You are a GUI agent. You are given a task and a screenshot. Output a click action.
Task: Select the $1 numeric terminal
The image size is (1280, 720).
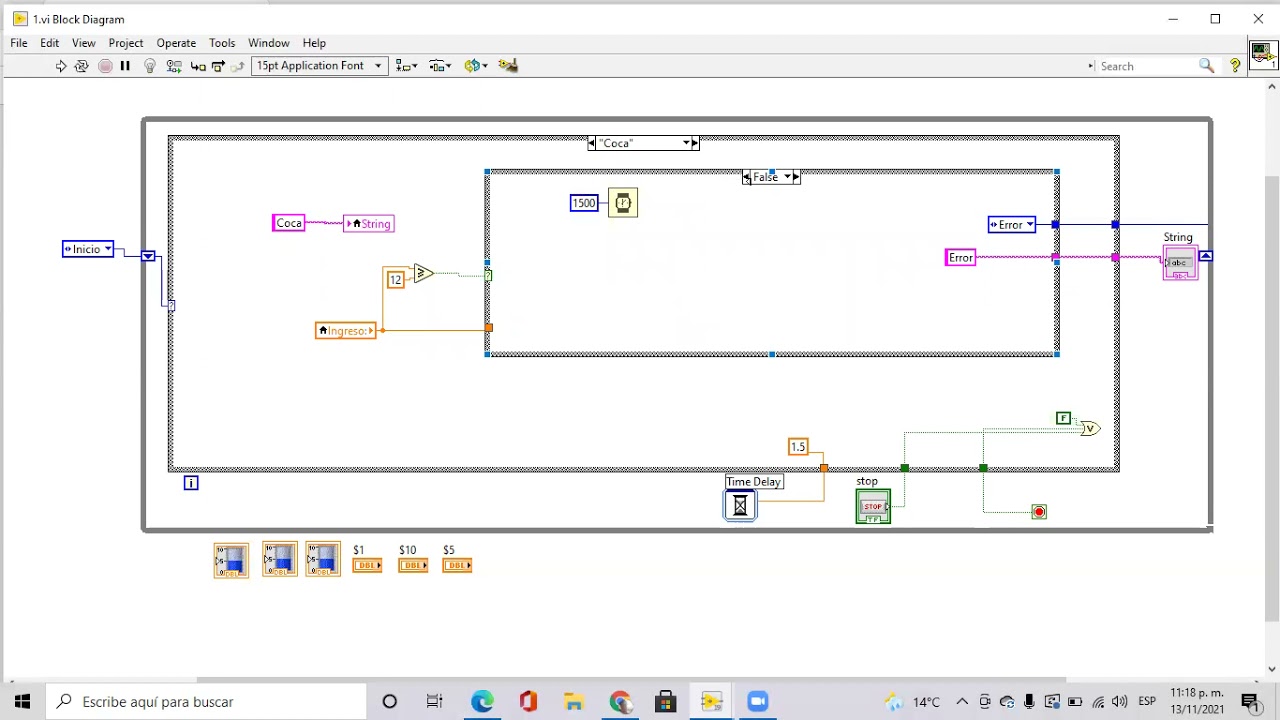pos(367,566)
